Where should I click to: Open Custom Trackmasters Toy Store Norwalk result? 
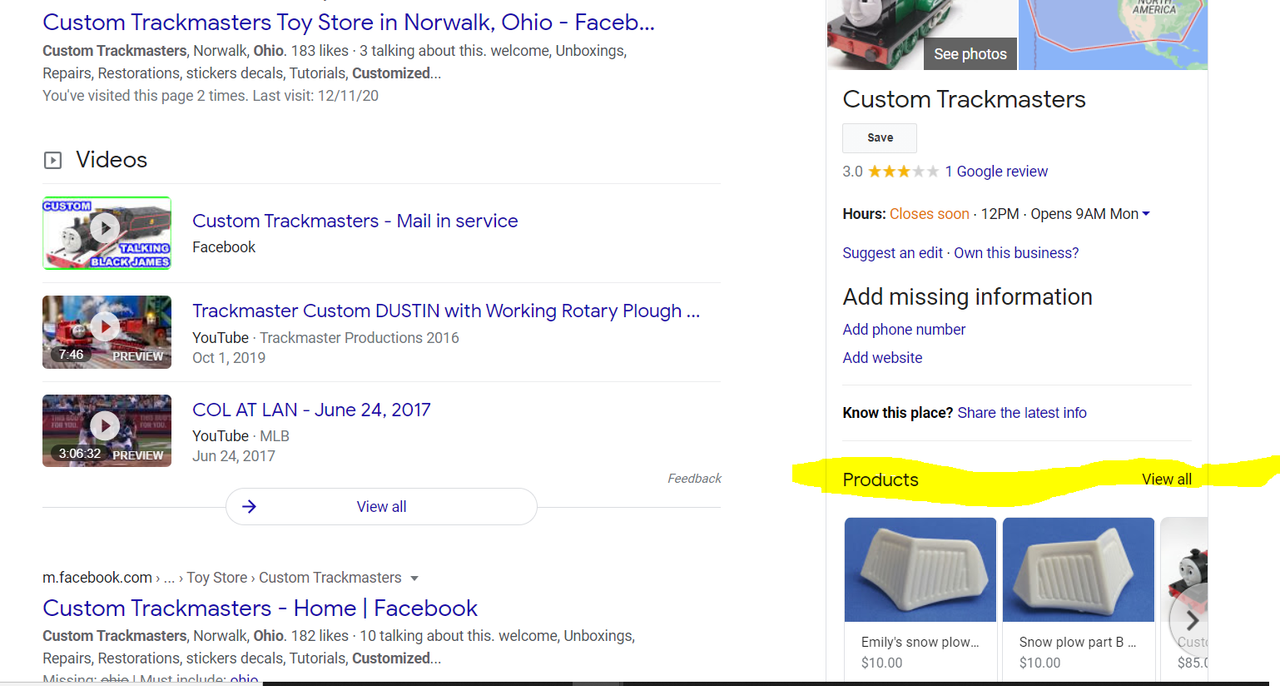348,21
